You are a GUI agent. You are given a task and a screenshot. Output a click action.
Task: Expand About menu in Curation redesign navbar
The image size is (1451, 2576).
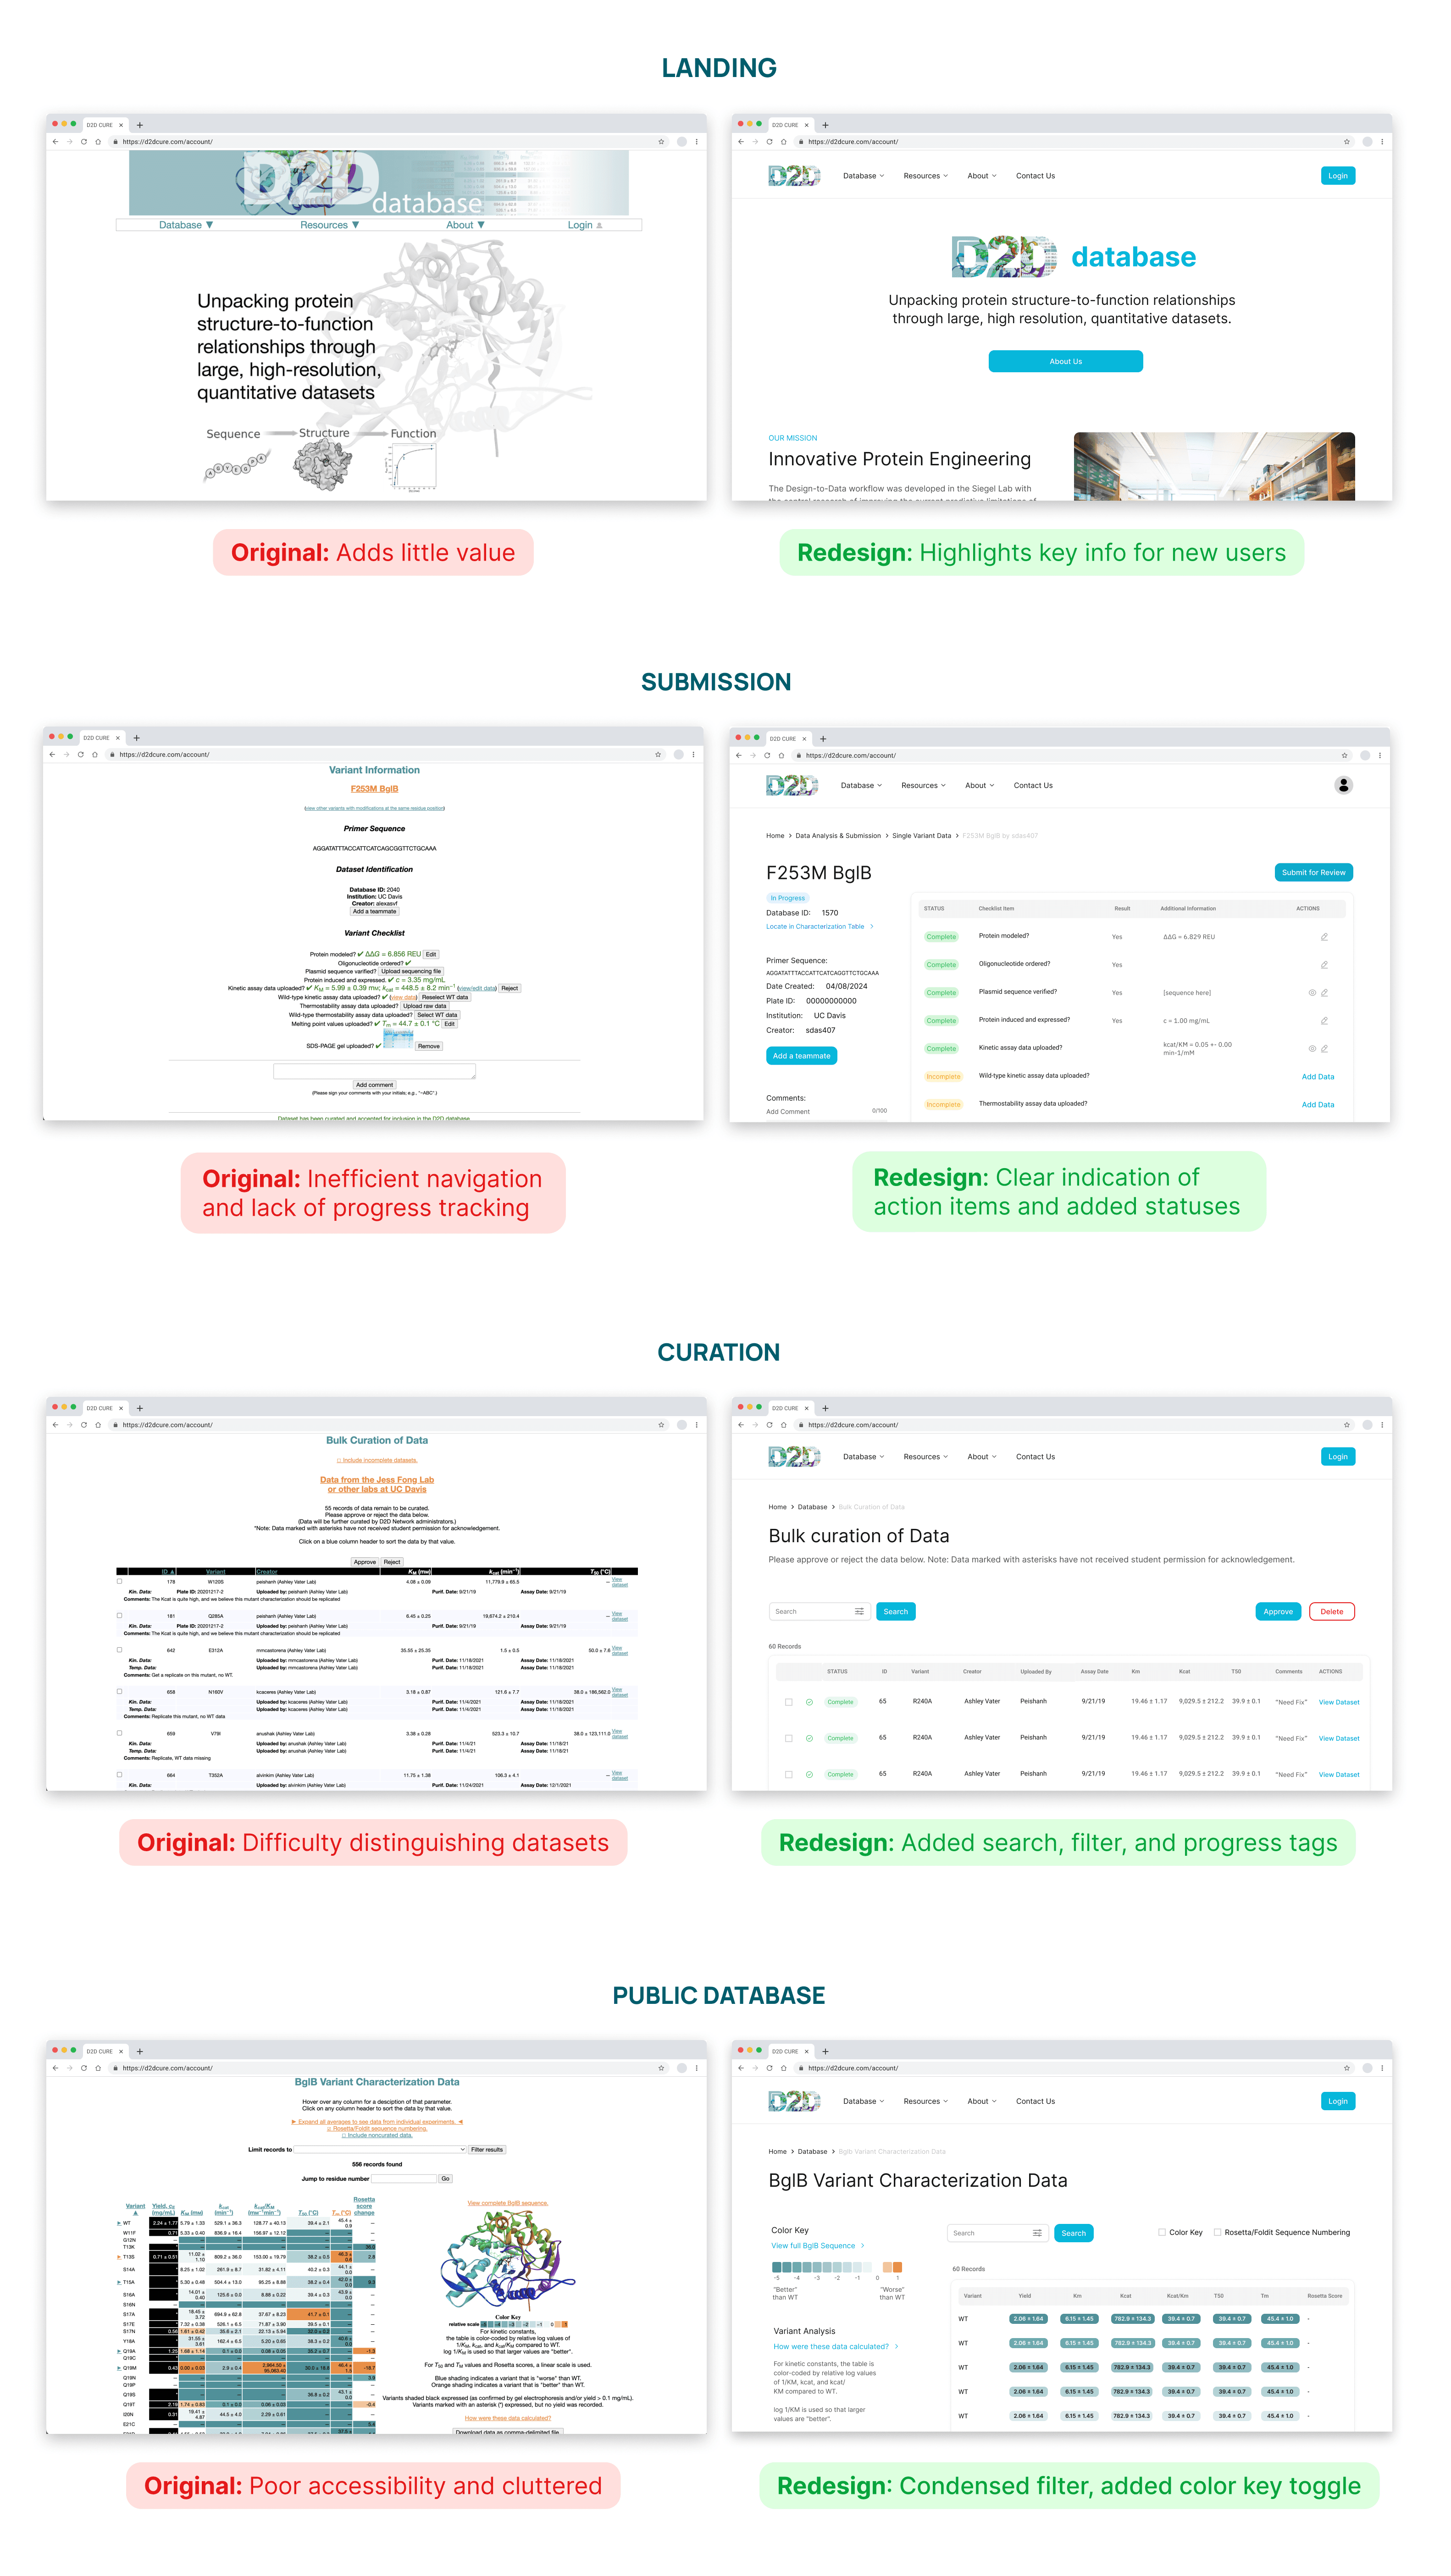pos(982,1457)
